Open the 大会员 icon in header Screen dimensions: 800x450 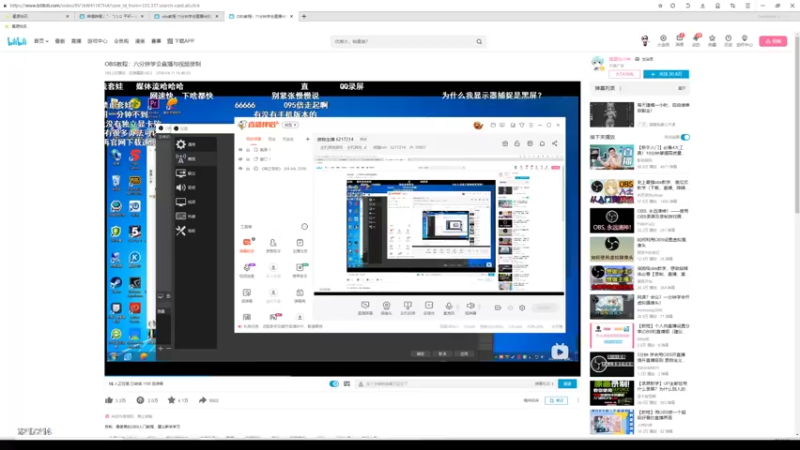tap(663, 41)
